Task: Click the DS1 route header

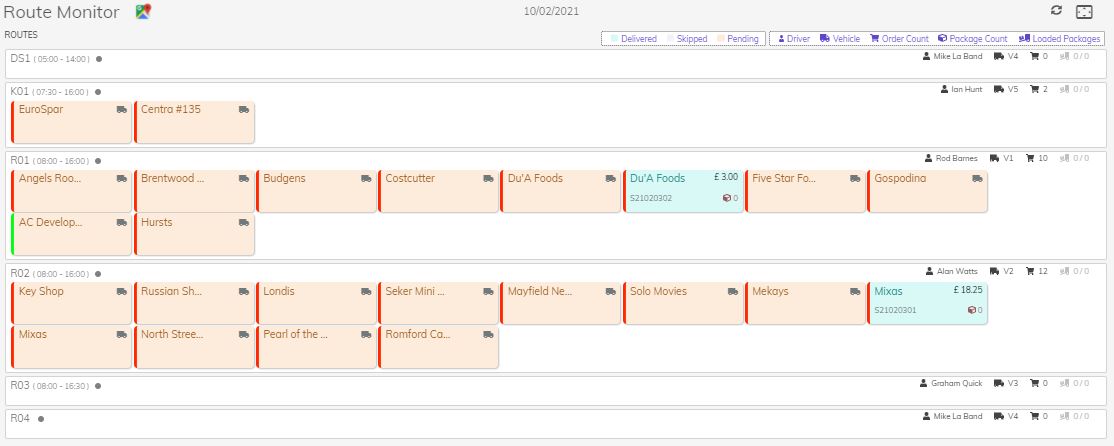Action: pos(20,58)
